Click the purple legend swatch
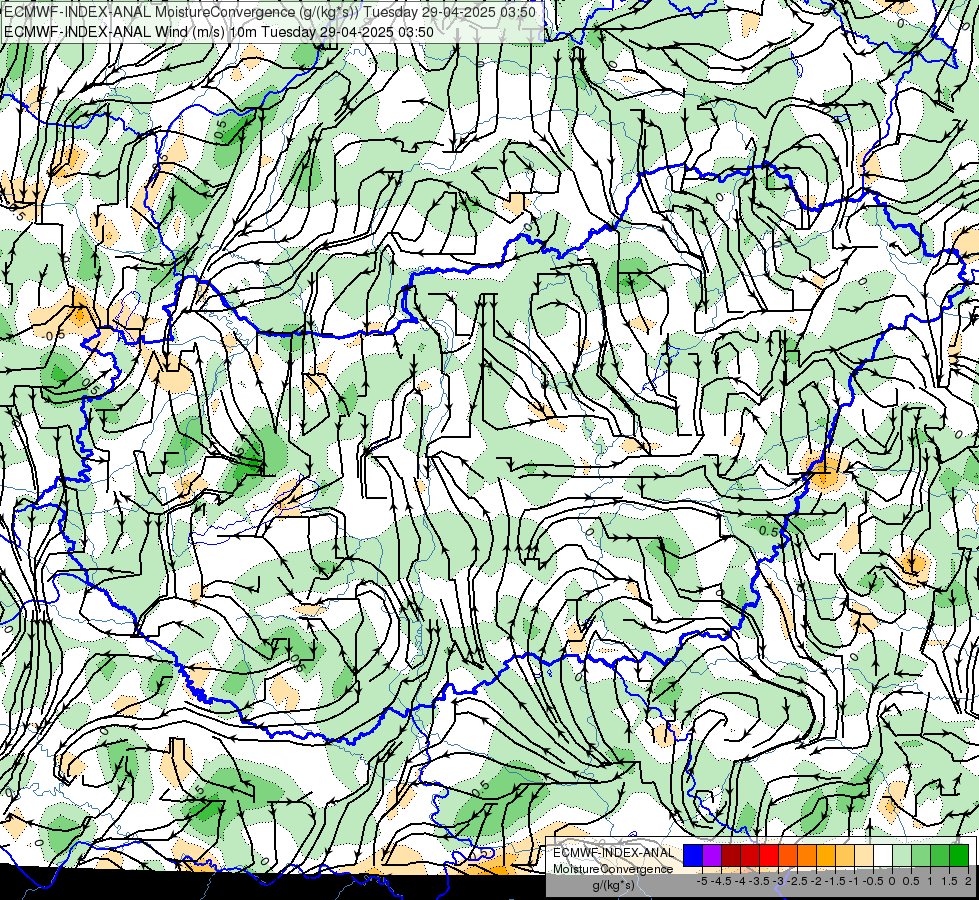979x900 pixels. click(712, 855)
